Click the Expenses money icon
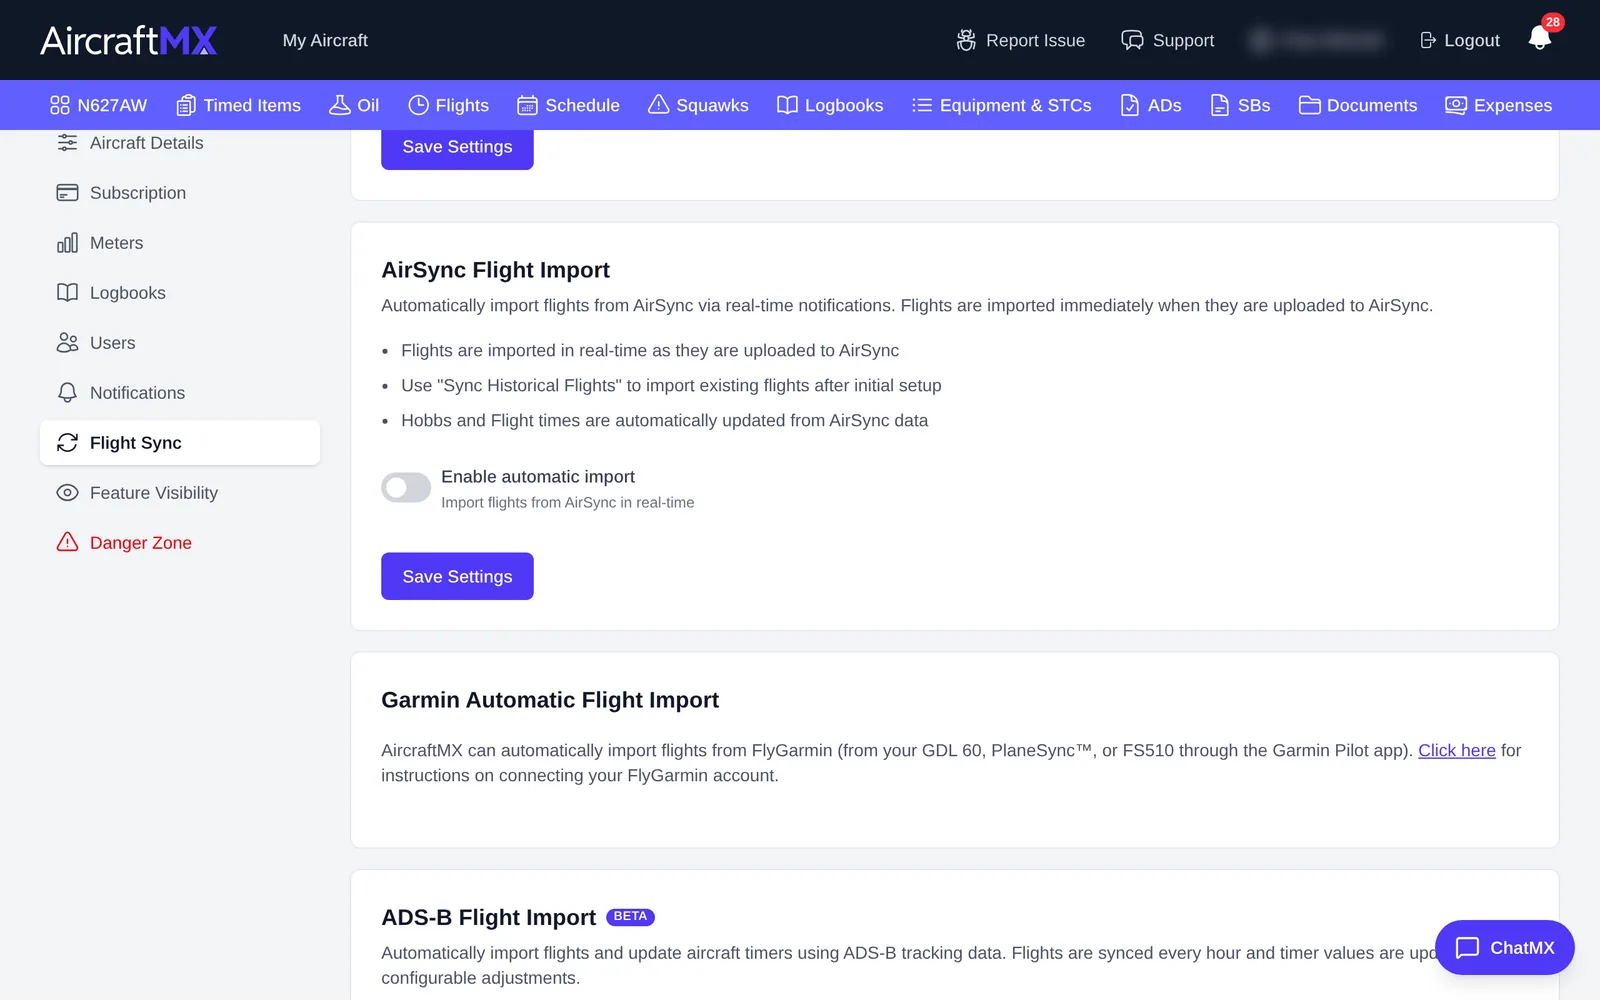The image size is (1600, 1000). pyautogui.click(x=1456, y=105)
